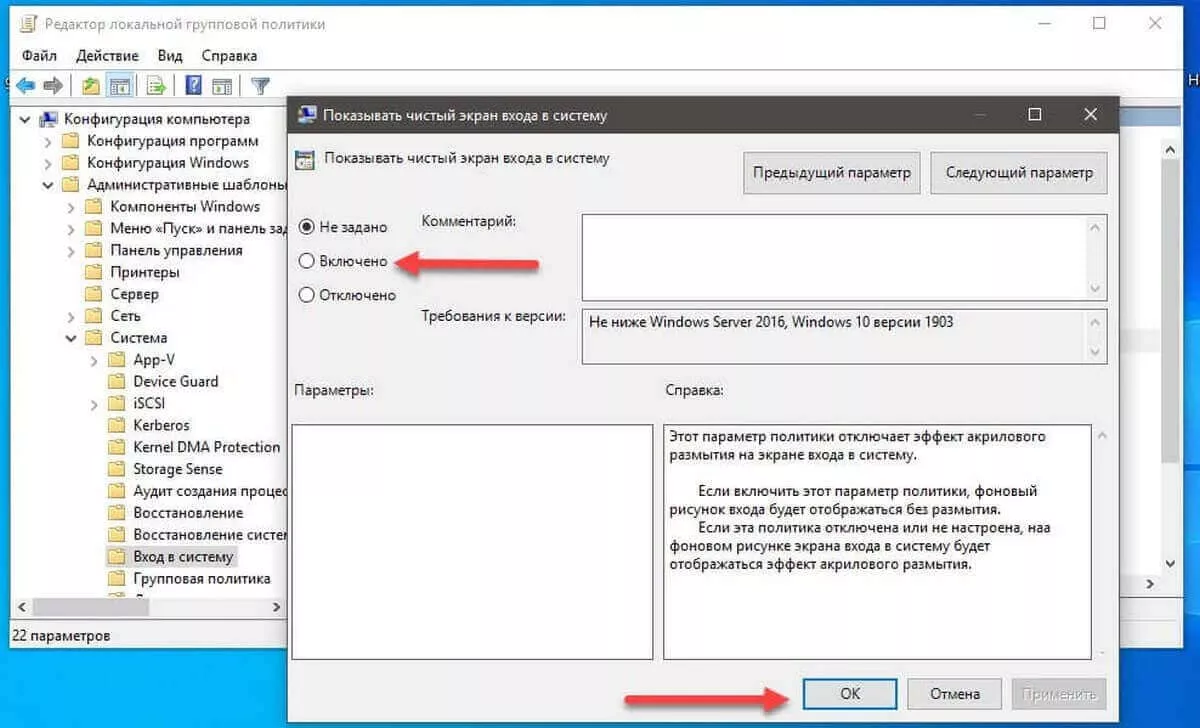This screenshot has height=728, width=1200.
Task: Click the setting icon beside the dialog heading
Action: [306, 159]
